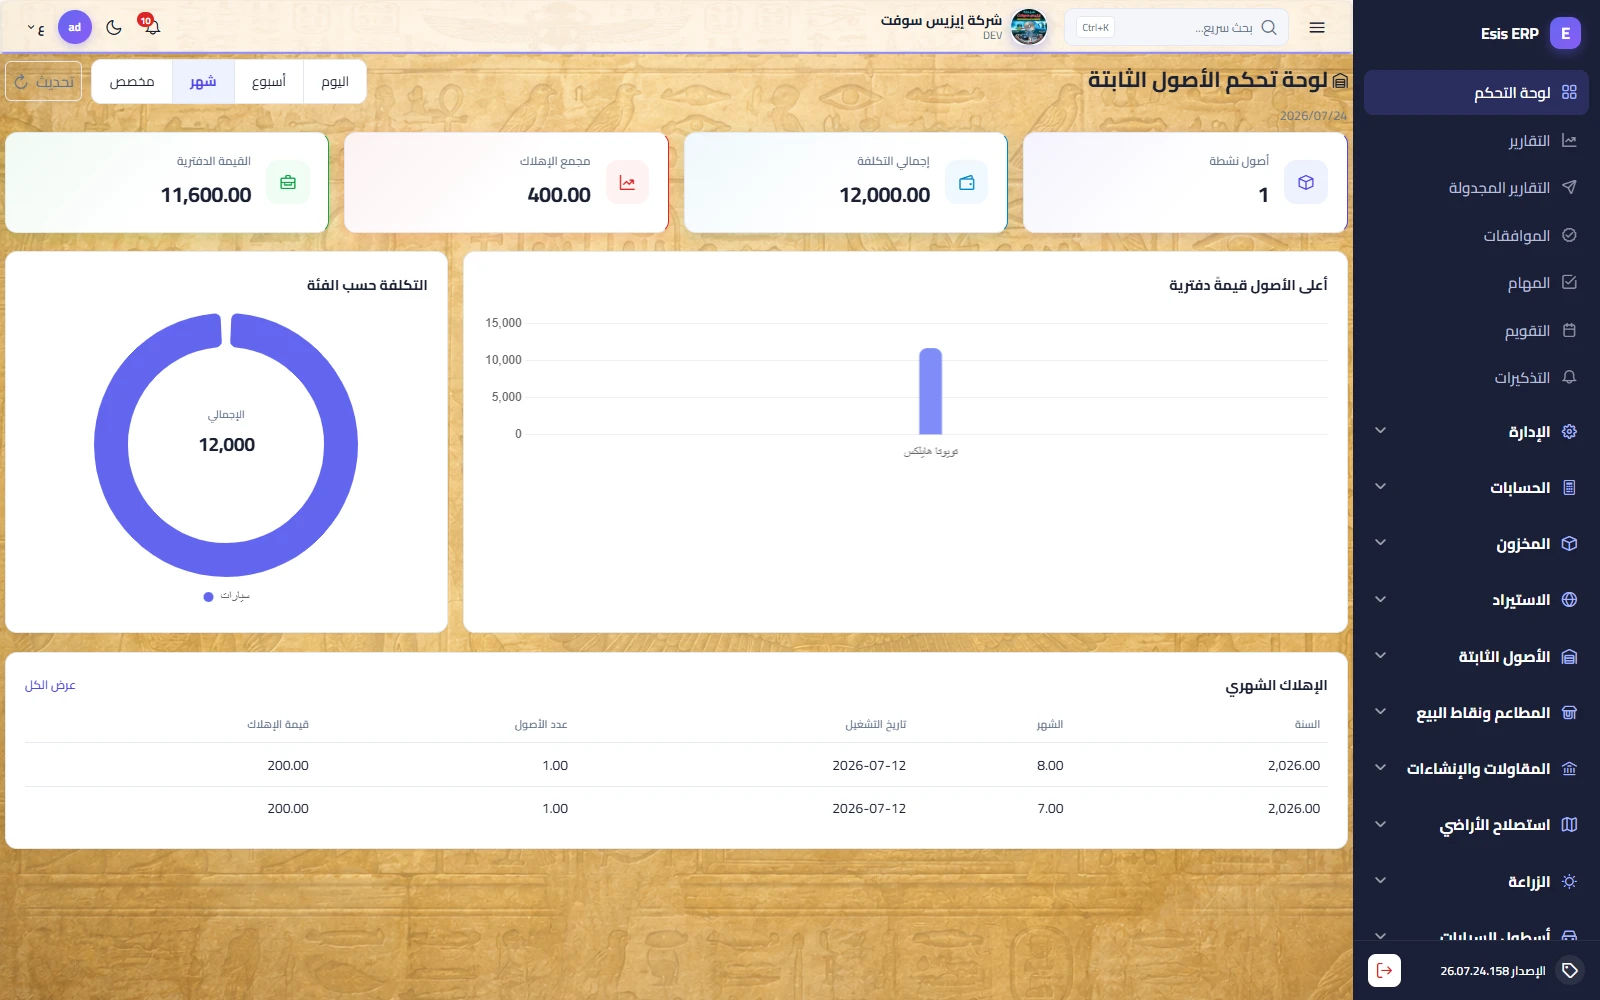Open المهام in sidebar
1600x1000 pixels.
coord(1476,283)
